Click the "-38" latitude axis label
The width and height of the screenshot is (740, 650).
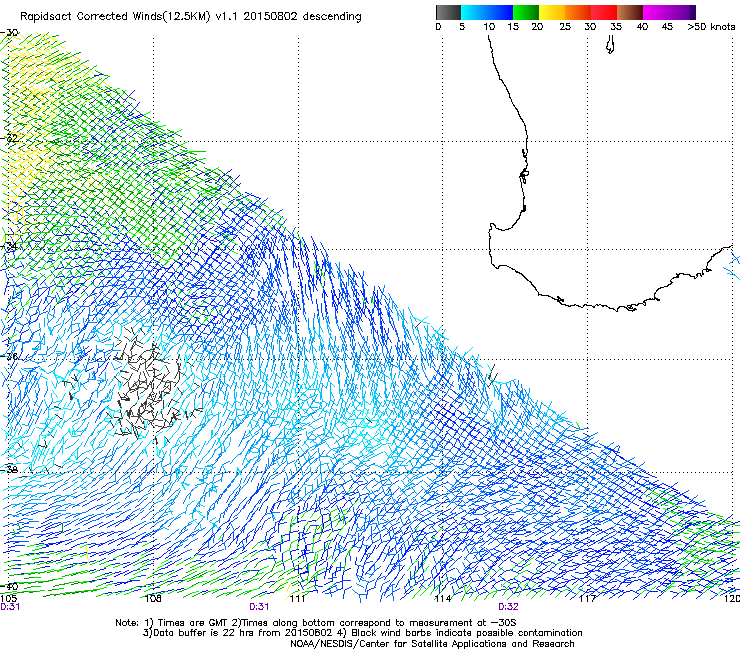coord(9,470)
